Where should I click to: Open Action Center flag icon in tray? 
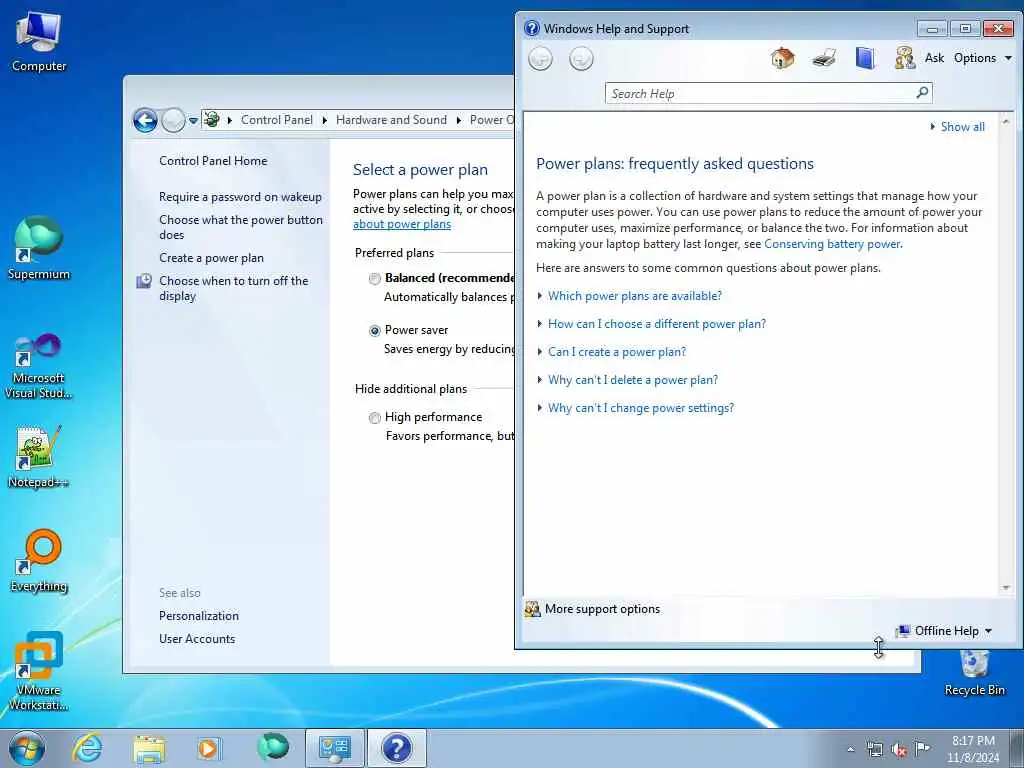coord(922,749)
